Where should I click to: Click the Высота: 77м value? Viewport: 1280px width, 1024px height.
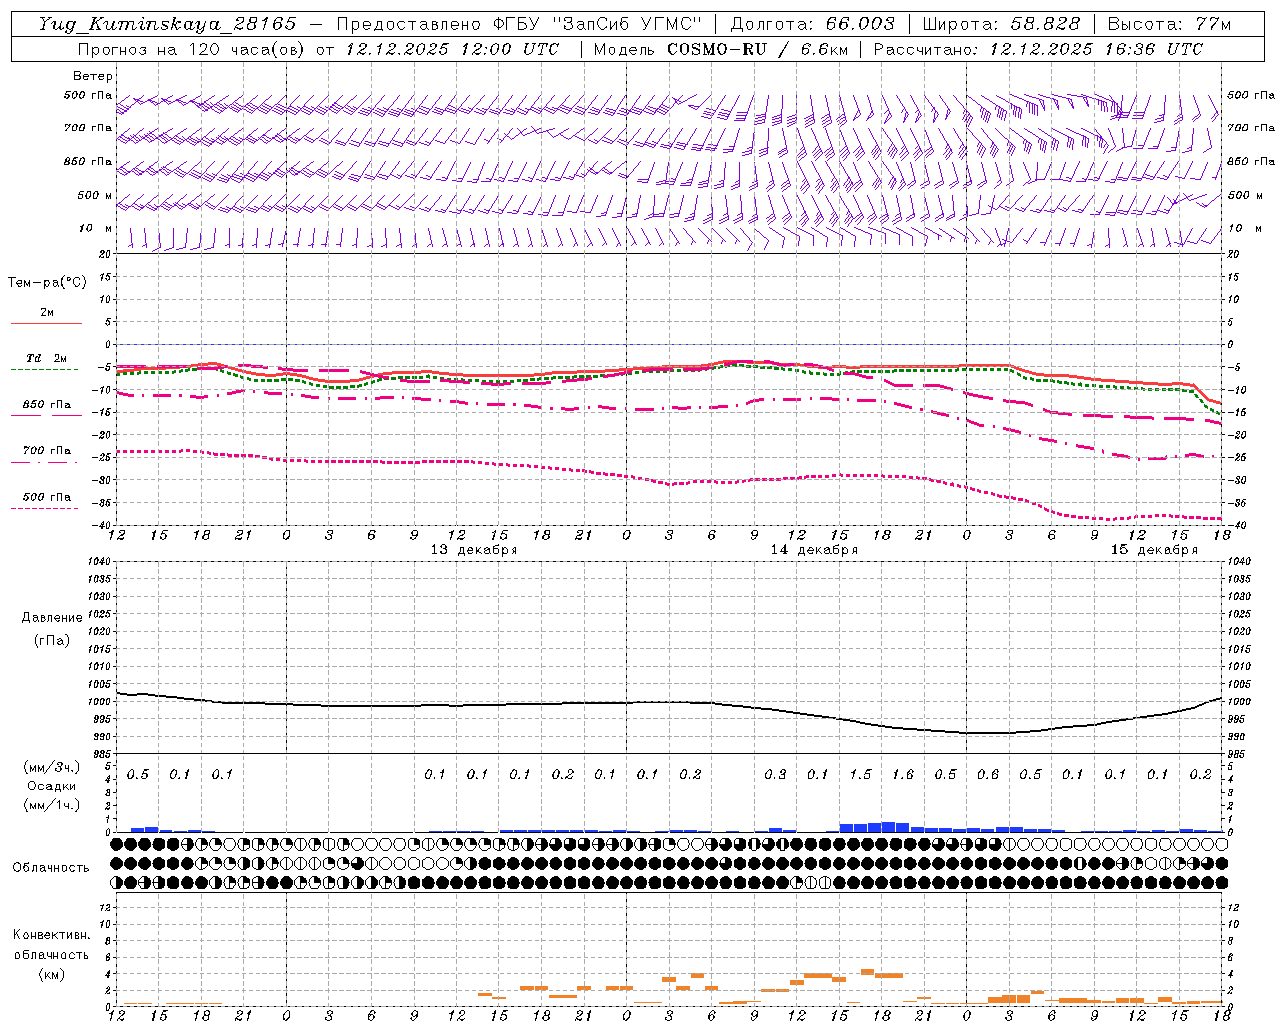pos(1169,24)
